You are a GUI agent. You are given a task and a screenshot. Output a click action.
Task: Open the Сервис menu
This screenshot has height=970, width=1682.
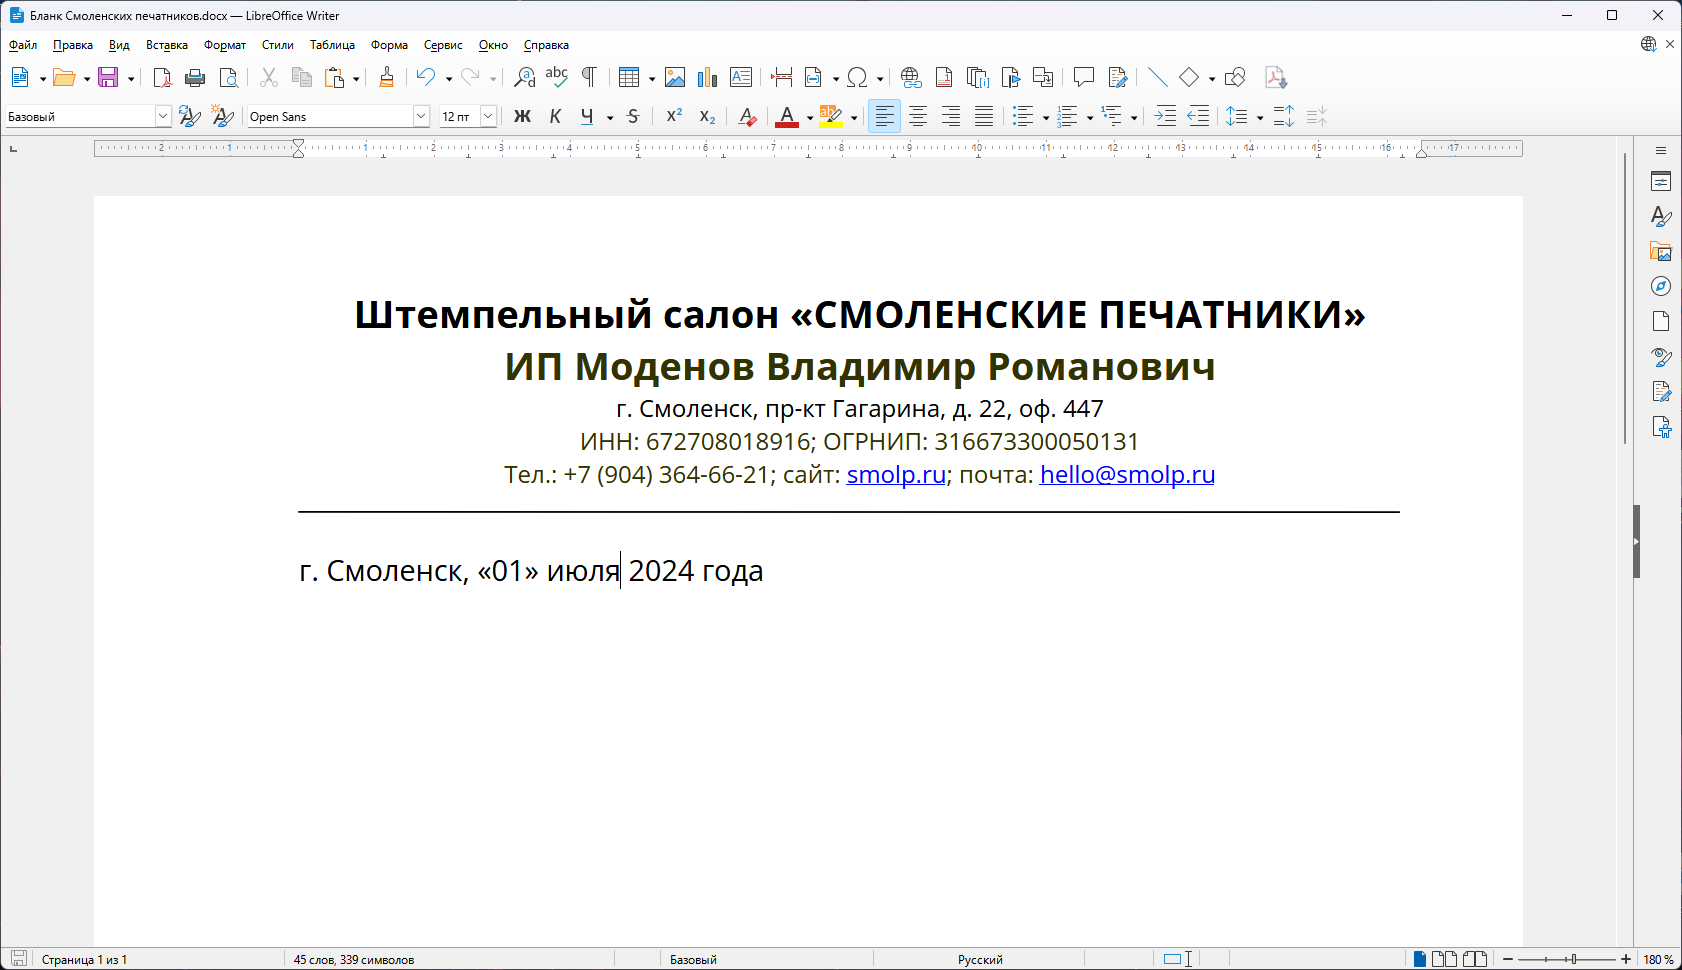point(443,45)
